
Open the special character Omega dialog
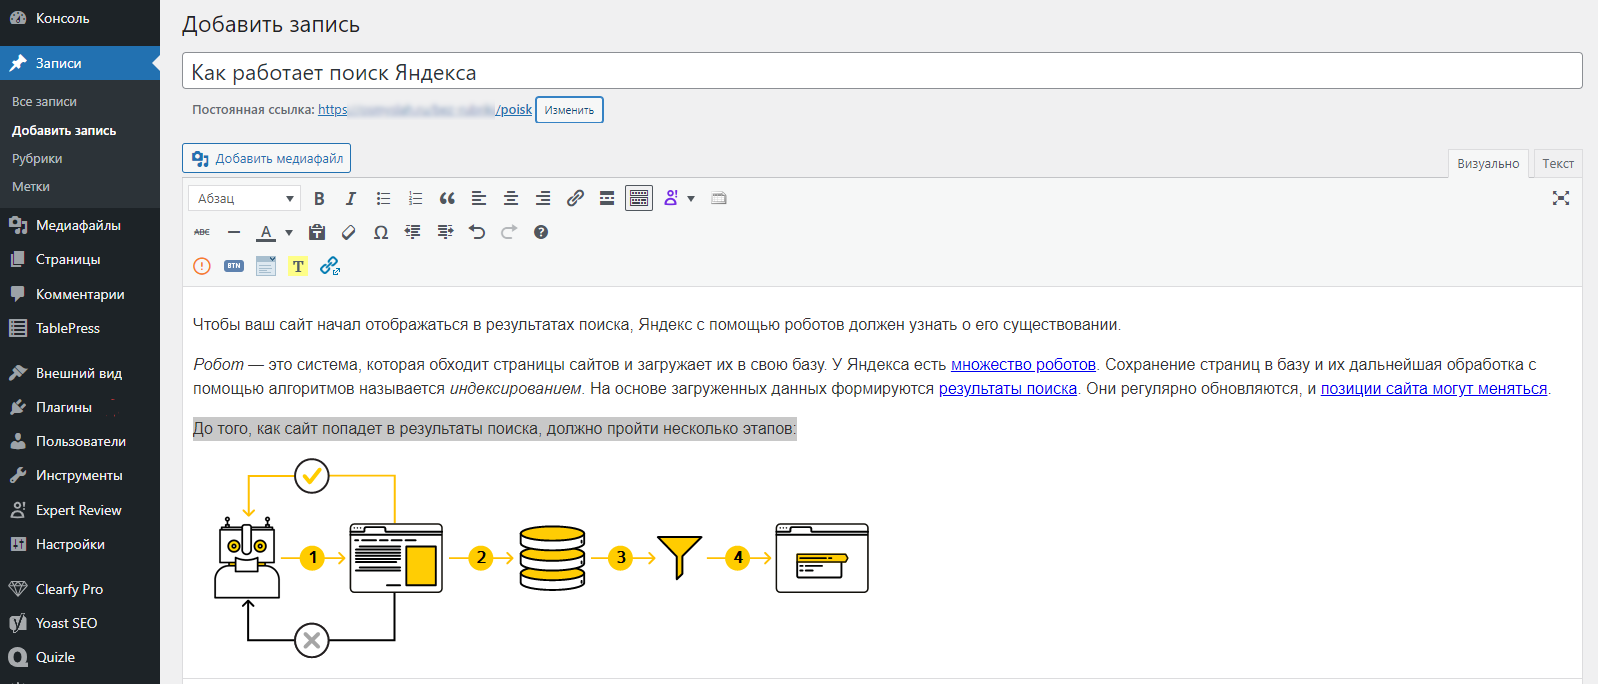pyautogui.click(x=381, y=232)
